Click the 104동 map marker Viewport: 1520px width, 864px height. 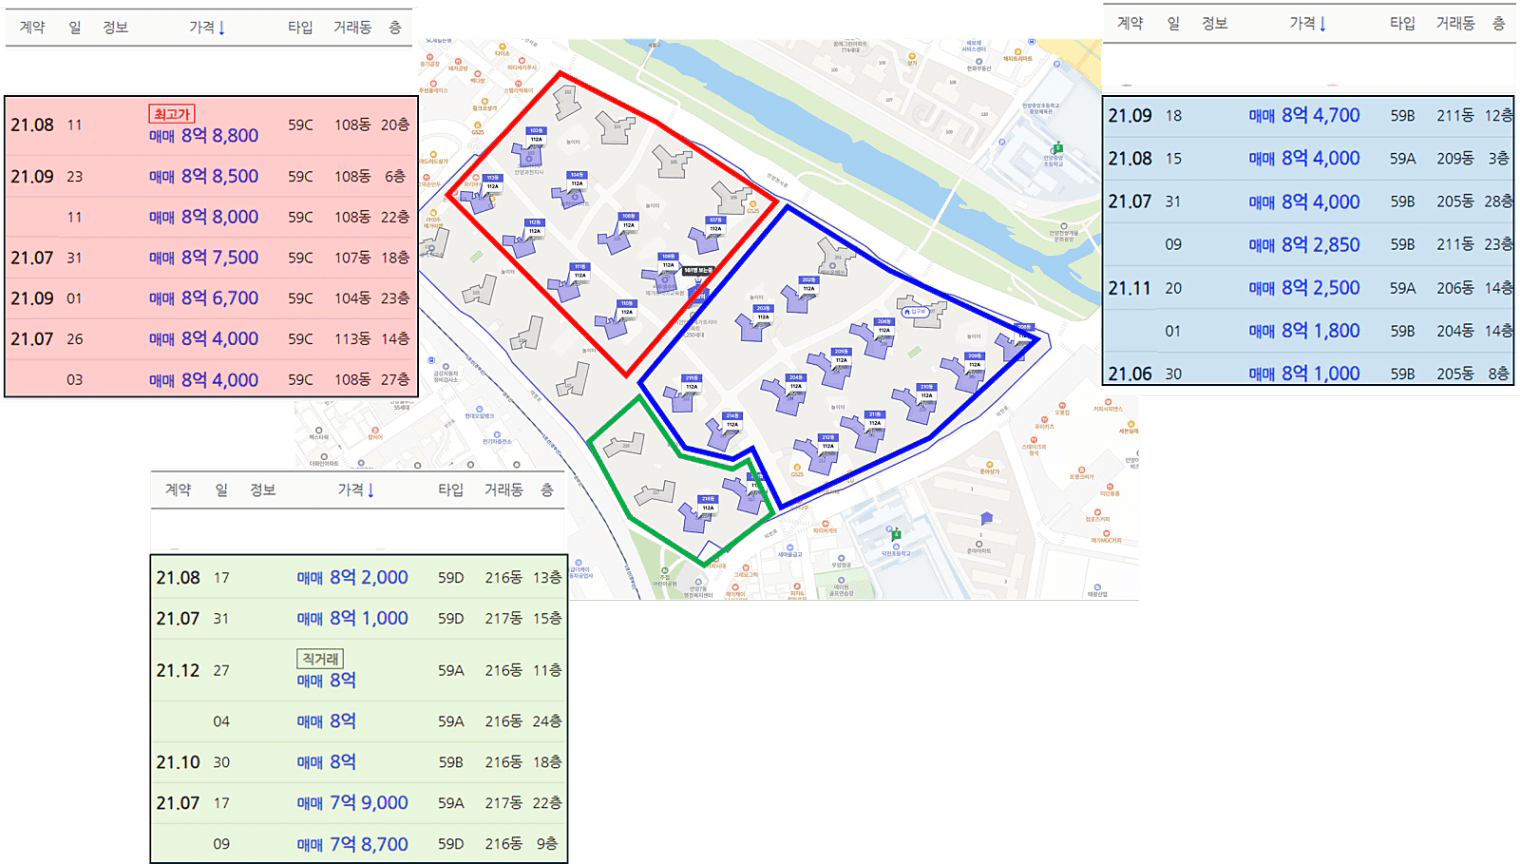pos(577,179)
